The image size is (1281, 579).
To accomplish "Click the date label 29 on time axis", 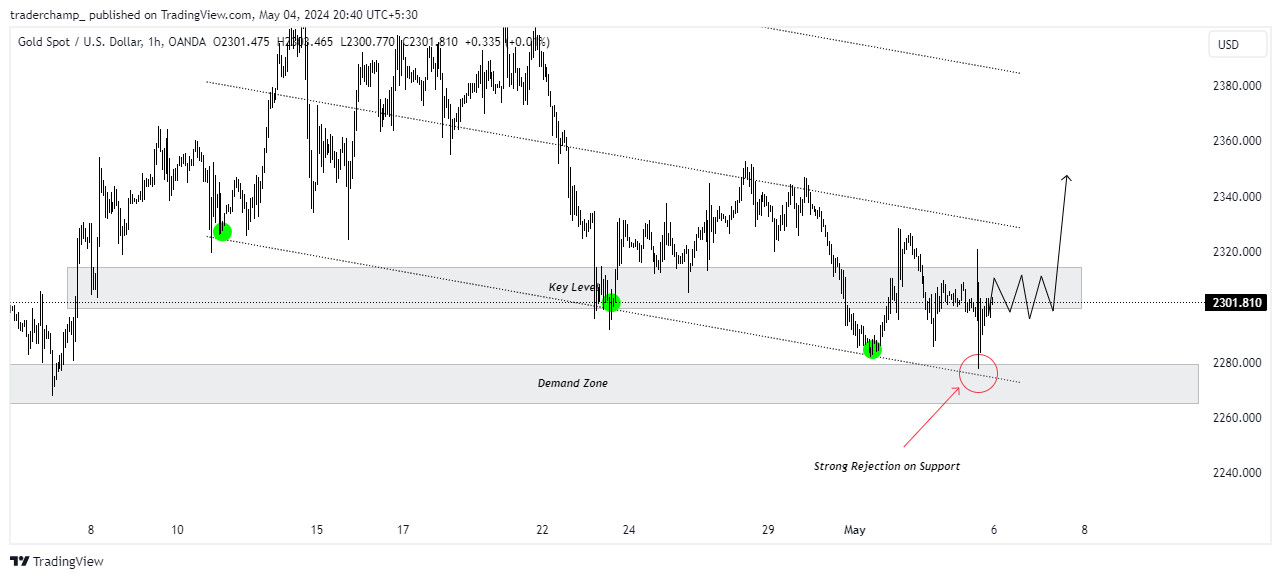I will point(768,530).
